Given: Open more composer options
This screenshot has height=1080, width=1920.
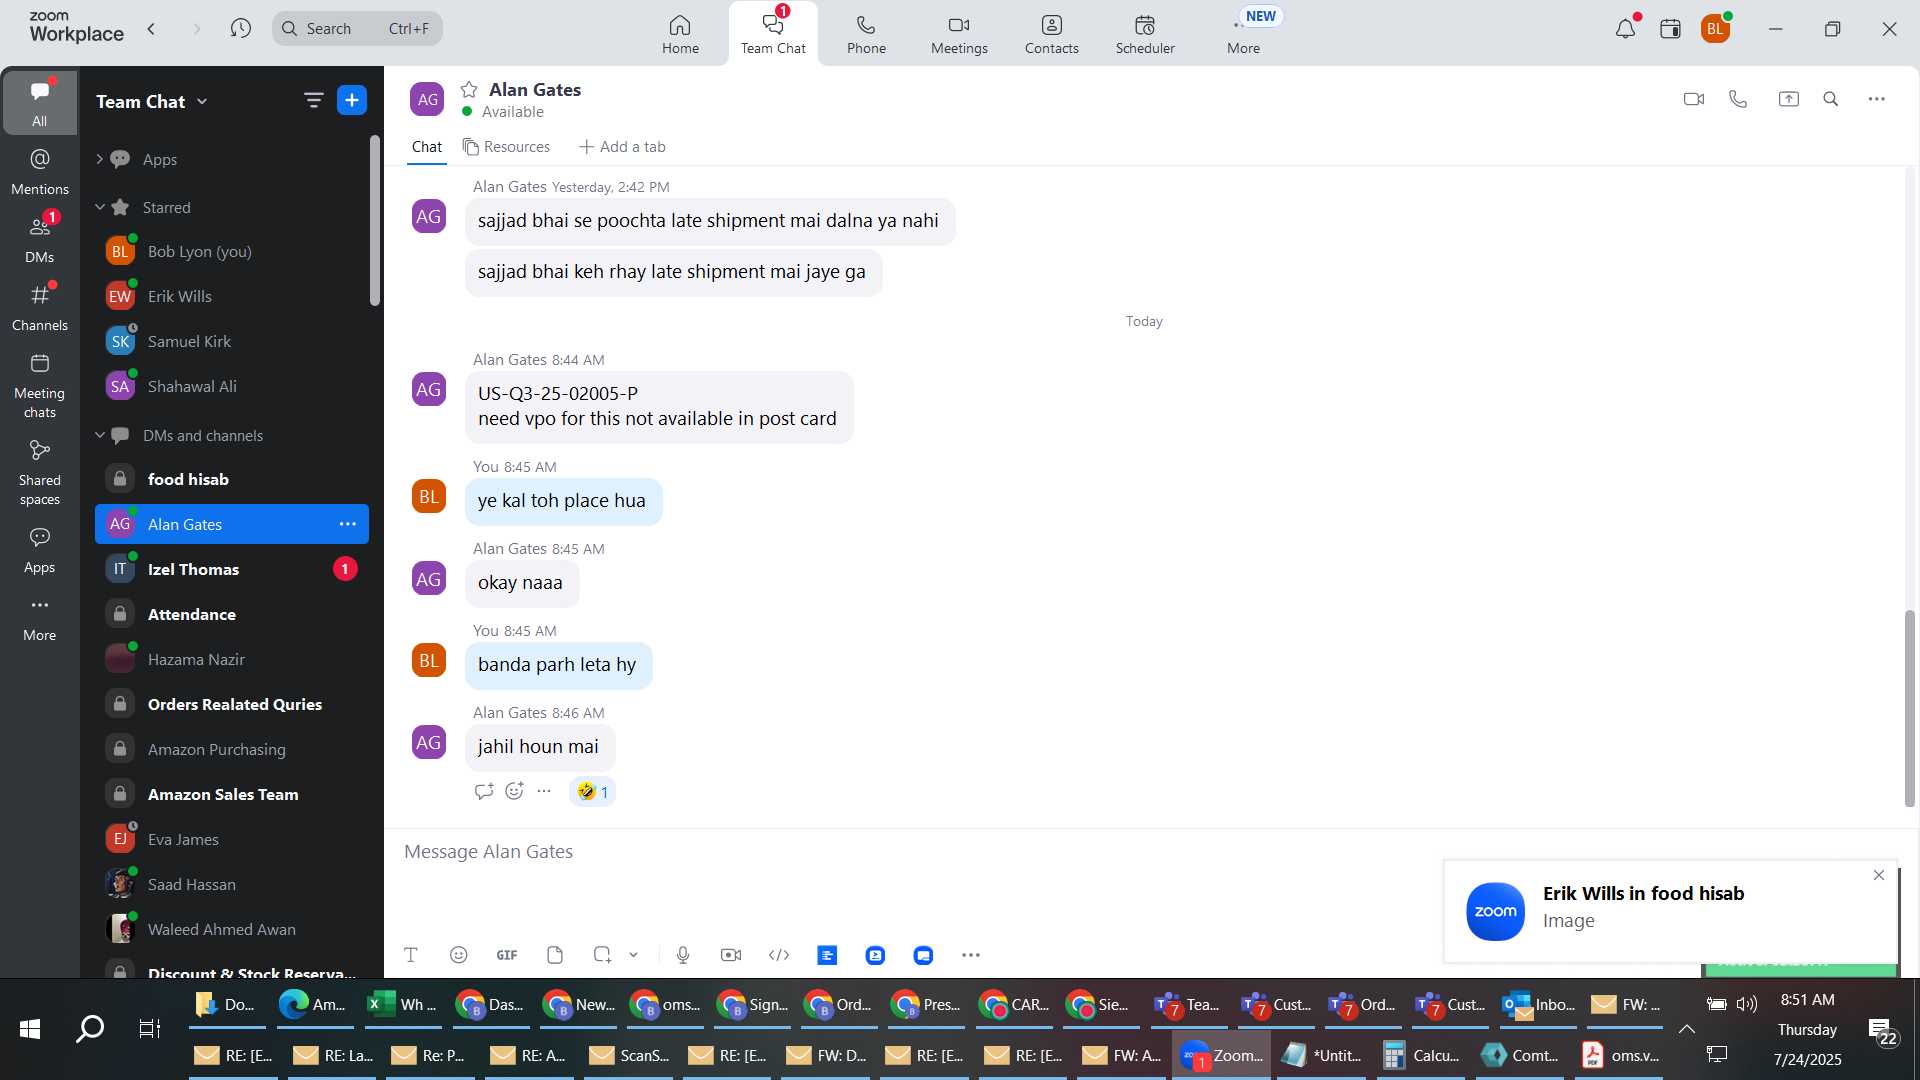Looking at the screenshot, I should coord(971,955).
